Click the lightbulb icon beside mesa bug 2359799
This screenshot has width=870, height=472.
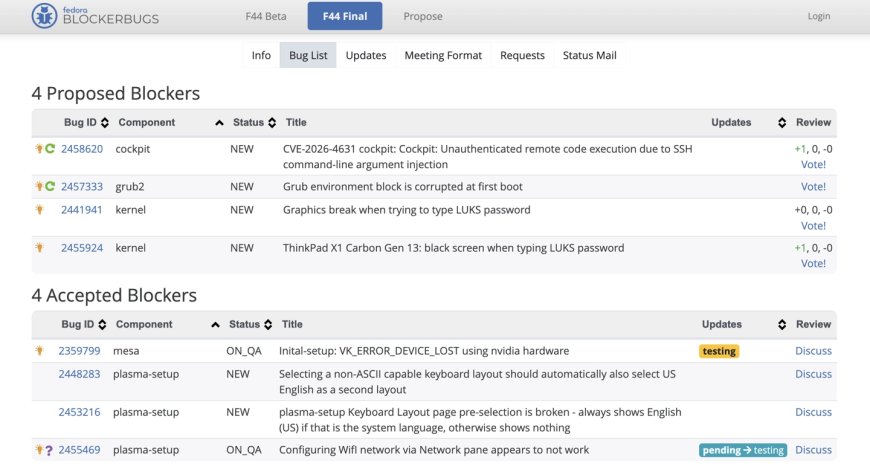(39, 351)
